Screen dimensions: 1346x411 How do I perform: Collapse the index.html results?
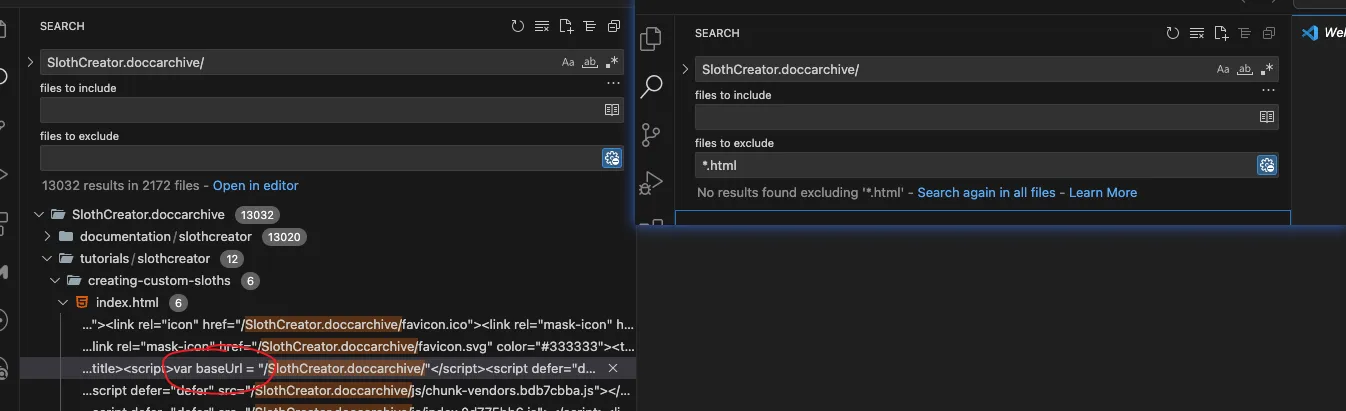(63, 303)
